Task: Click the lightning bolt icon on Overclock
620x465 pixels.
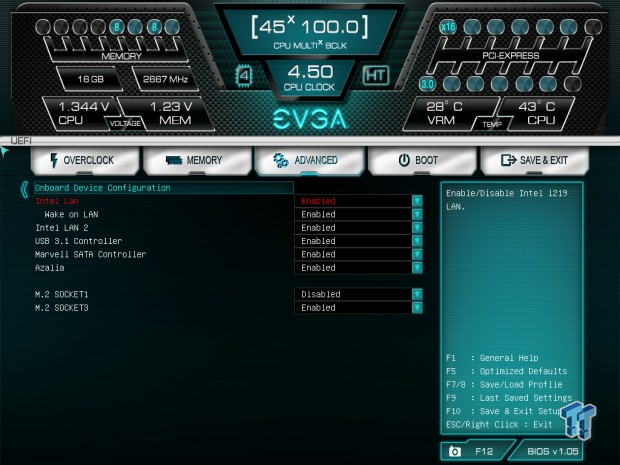Action: click(54, 160)
